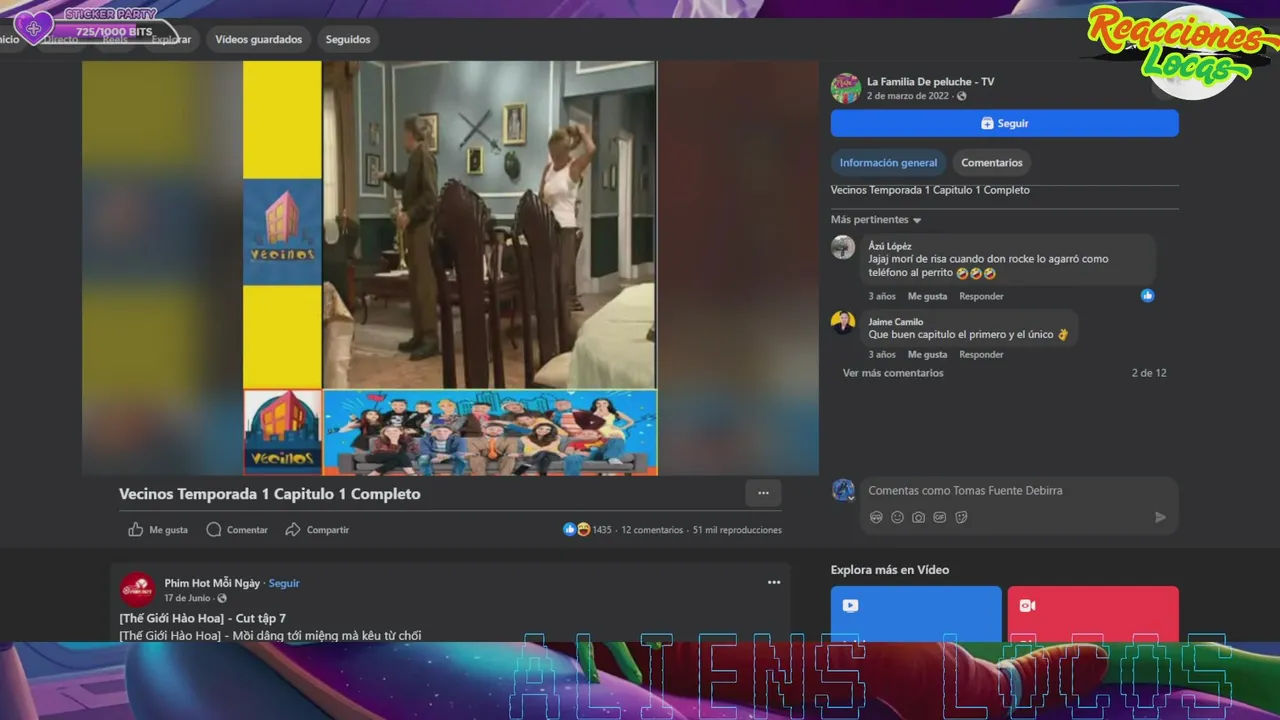Open the Explorar tab

click(171, 39)
